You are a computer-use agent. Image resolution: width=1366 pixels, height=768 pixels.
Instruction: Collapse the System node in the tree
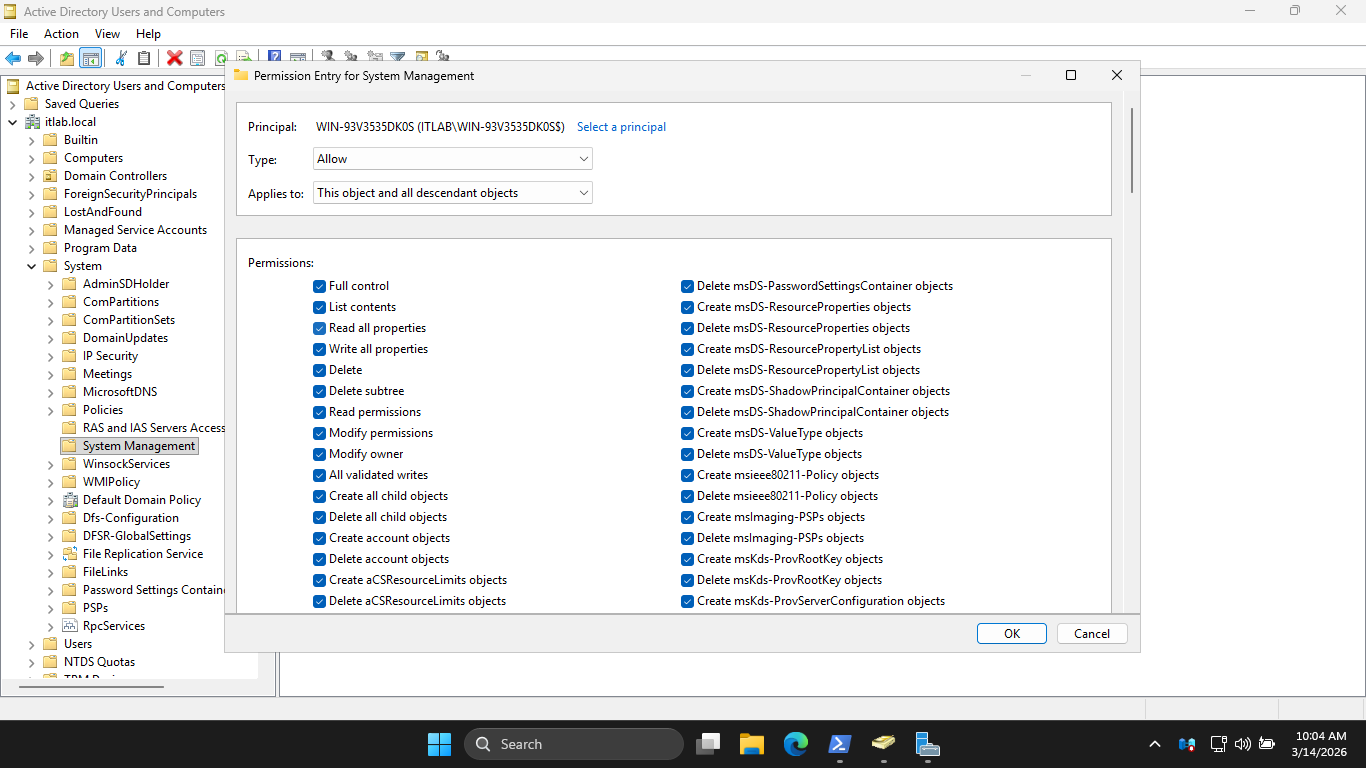click(x=31, y=266)
